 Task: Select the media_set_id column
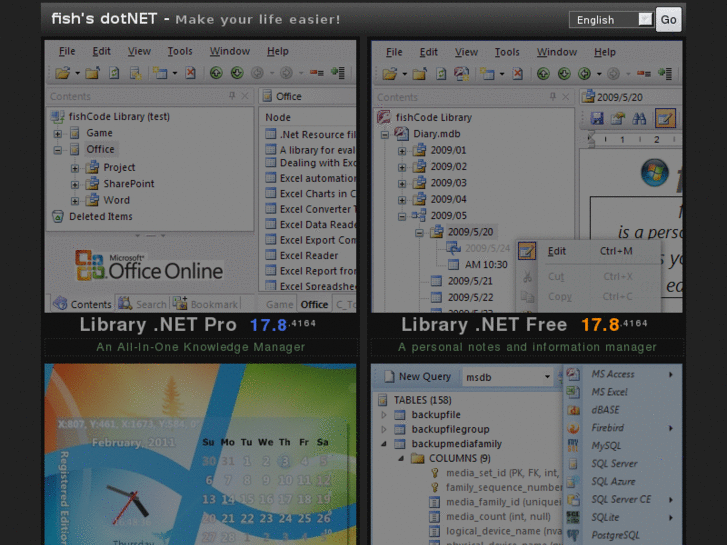pyautogui.click(x=503, y=473)
